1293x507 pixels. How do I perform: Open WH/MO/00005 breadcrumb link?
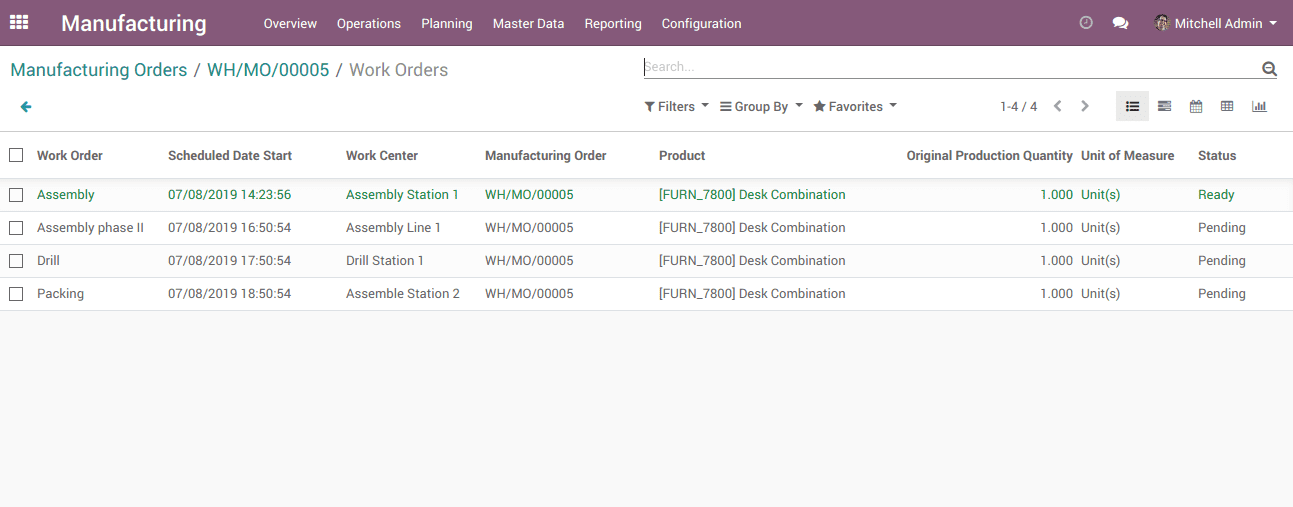[268, 70]
